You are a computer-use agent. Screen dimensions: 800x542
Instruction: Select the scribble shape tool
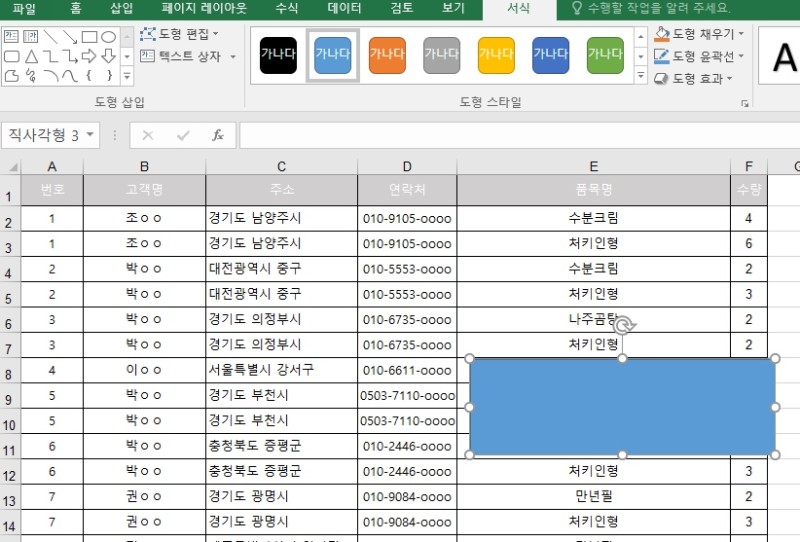(x=31, y=76)
